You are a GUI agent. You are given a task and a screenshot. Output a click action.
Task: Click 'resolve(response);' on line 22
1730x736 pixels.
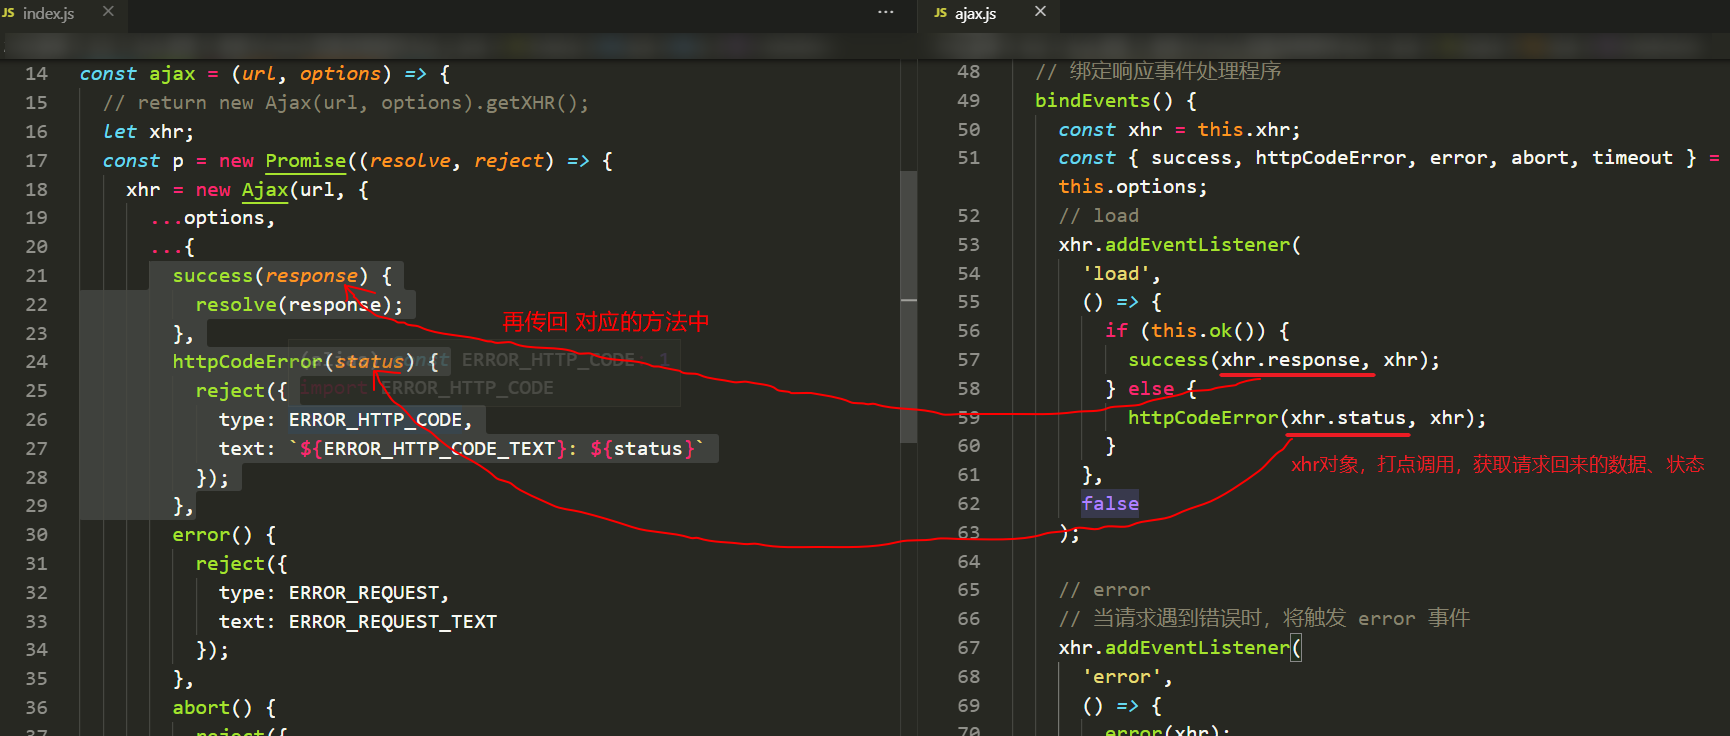coord(299,305)
